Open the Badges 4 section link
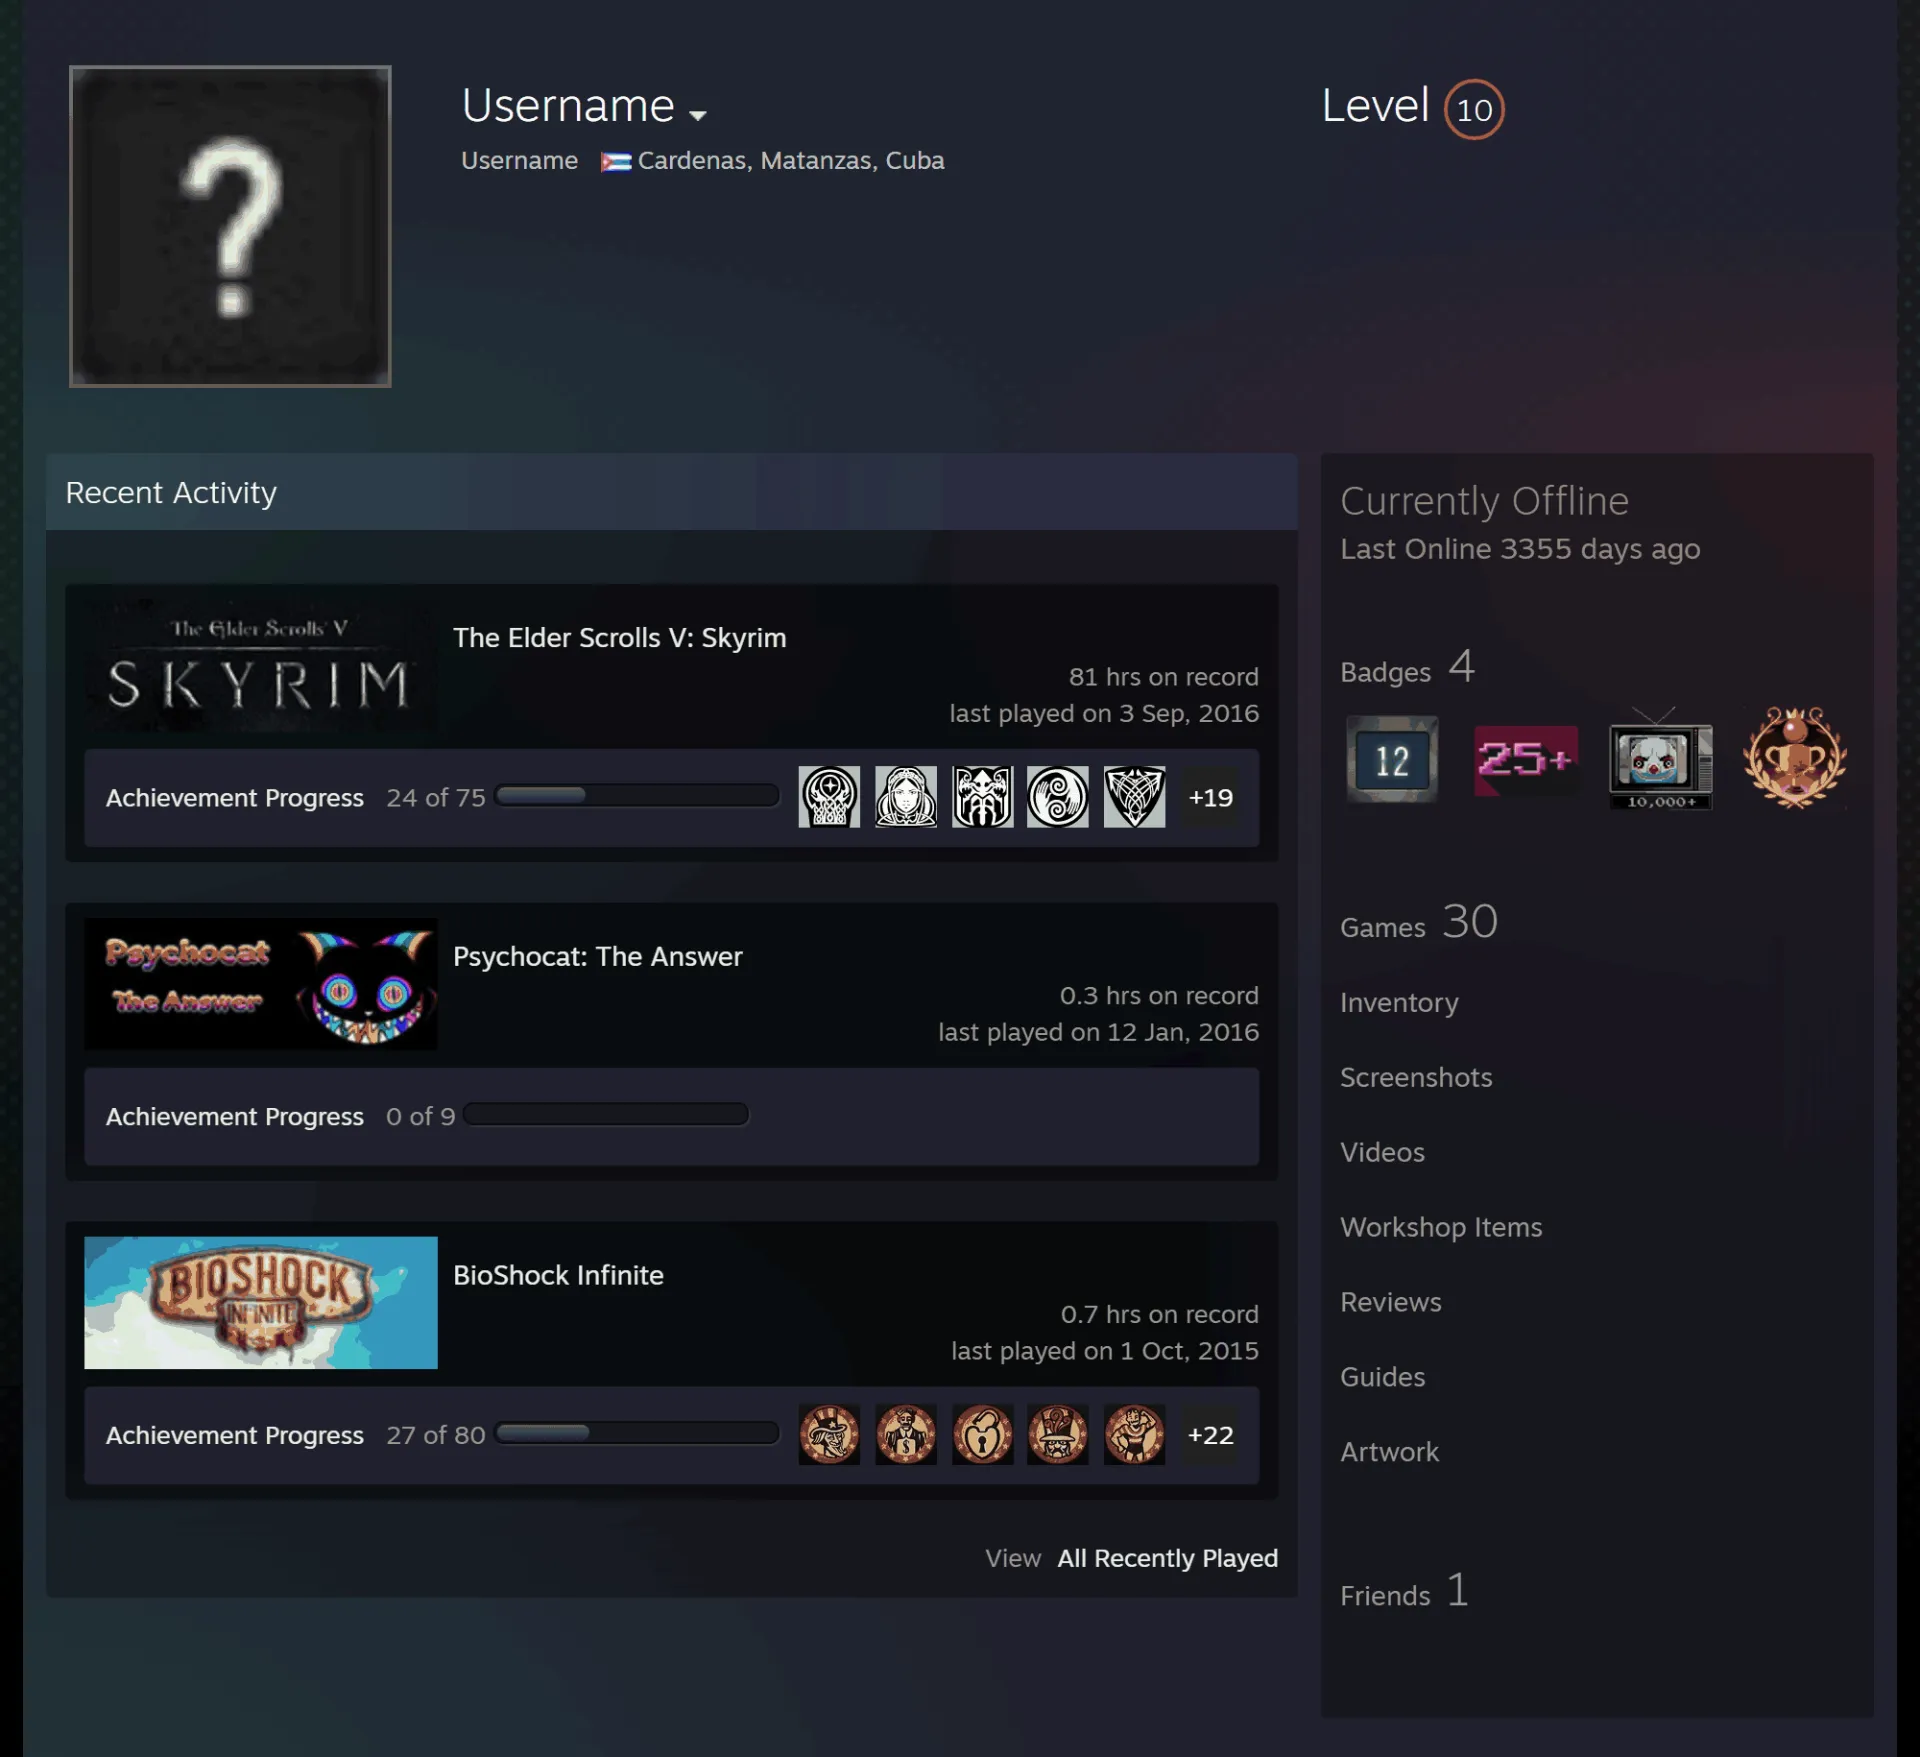The width and height of the screenshot is (1920, 1757). tap(1407, 668)
